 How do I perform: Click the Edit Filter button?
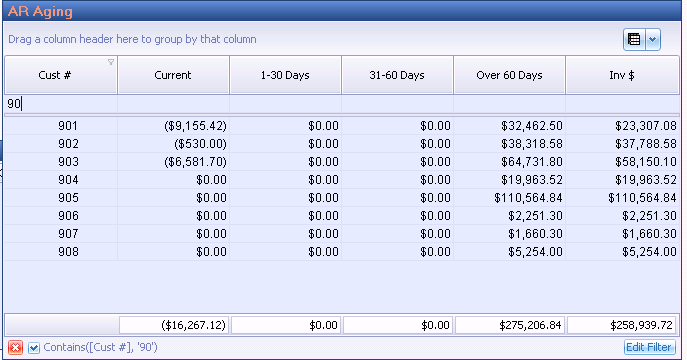[x=649, y=347]
